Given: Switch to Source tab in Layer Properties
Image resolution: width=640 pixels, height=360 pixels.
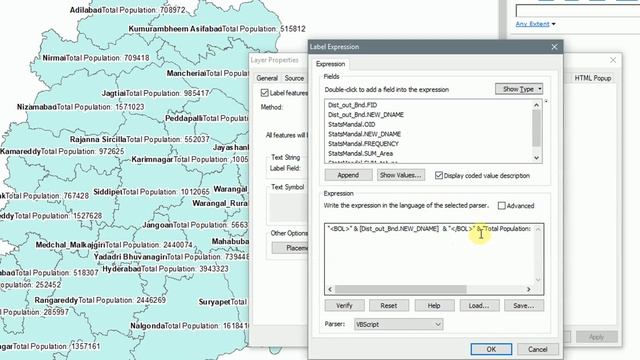Looking at the screenshot, I should click(294, 78).
